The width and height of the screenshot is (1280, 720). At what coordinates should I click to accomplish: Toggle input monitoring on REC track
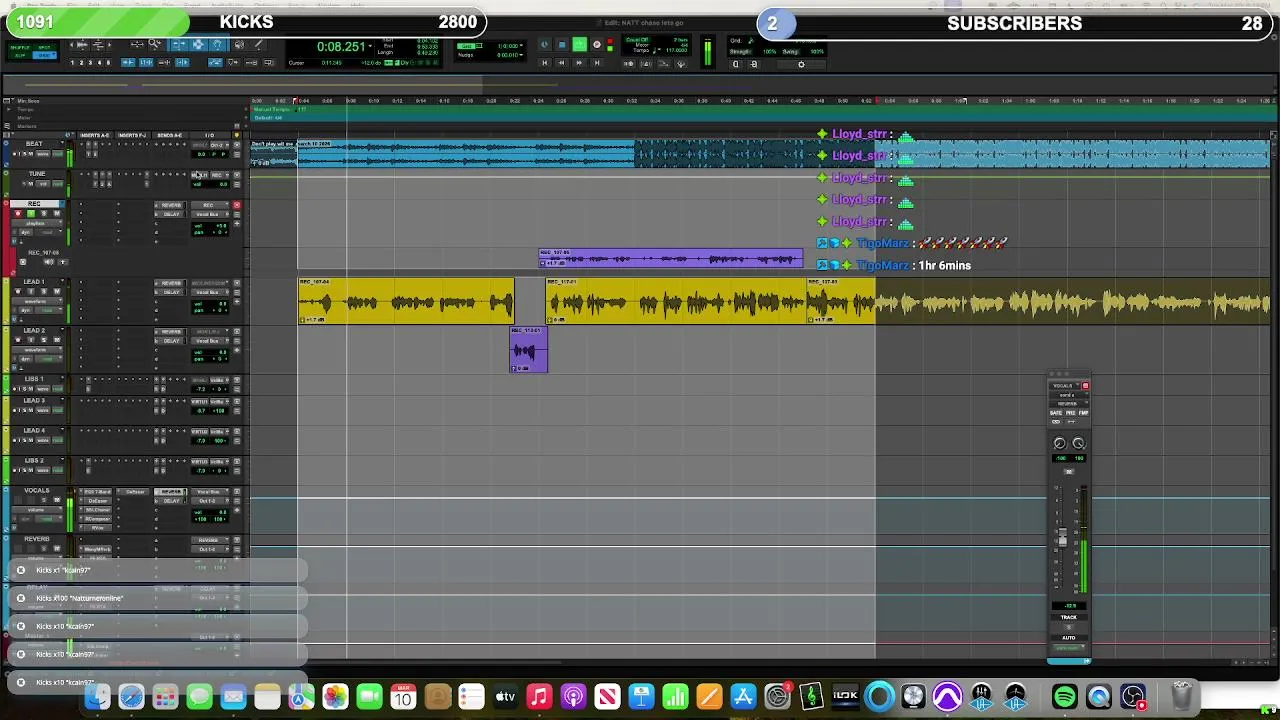(x=31, y=213)
